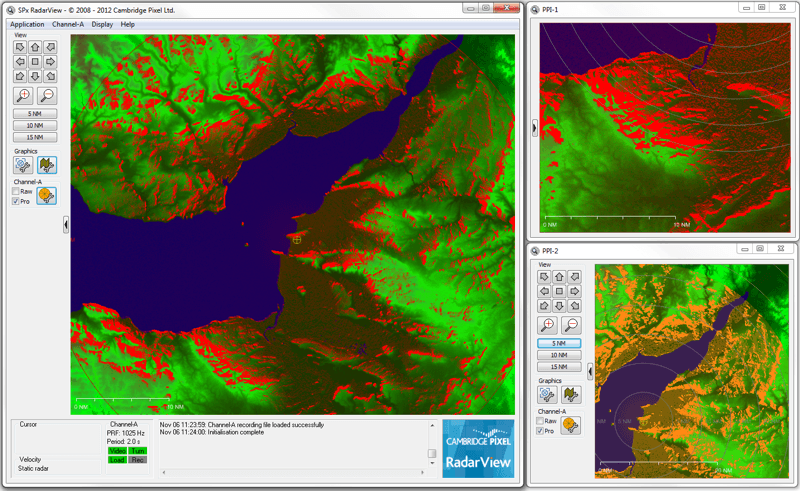800x491 pixels.
Task: Enable the Raw checkbox in PPI-2
Action: (541, 421)
